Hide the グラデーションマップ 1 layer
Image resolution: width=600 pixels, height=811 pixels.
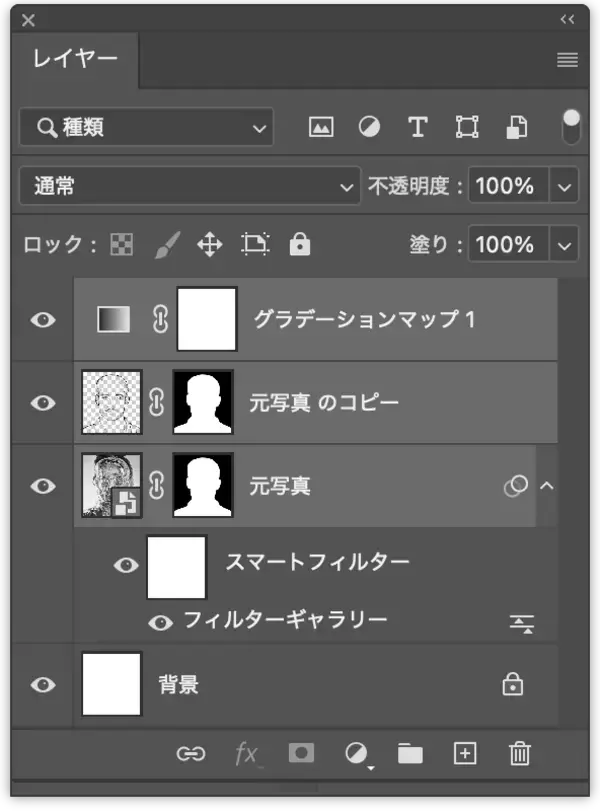(43, 320)
